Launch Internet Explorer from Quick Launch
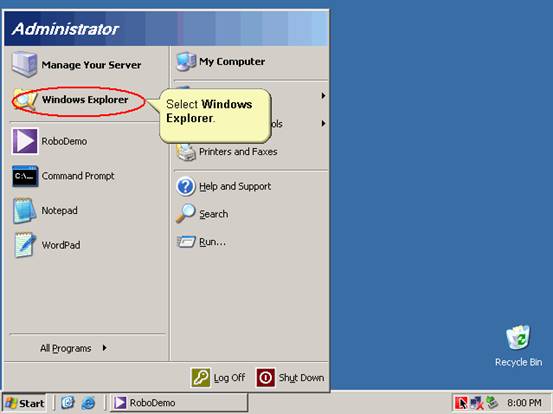This screenshot has height=414, width=553. coord(88,403)
